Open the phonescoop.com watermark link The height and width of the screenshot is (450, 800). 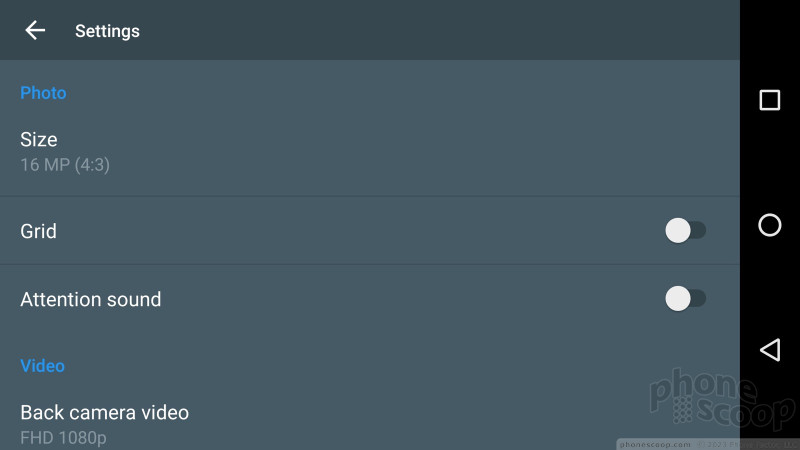click(655, 444)
